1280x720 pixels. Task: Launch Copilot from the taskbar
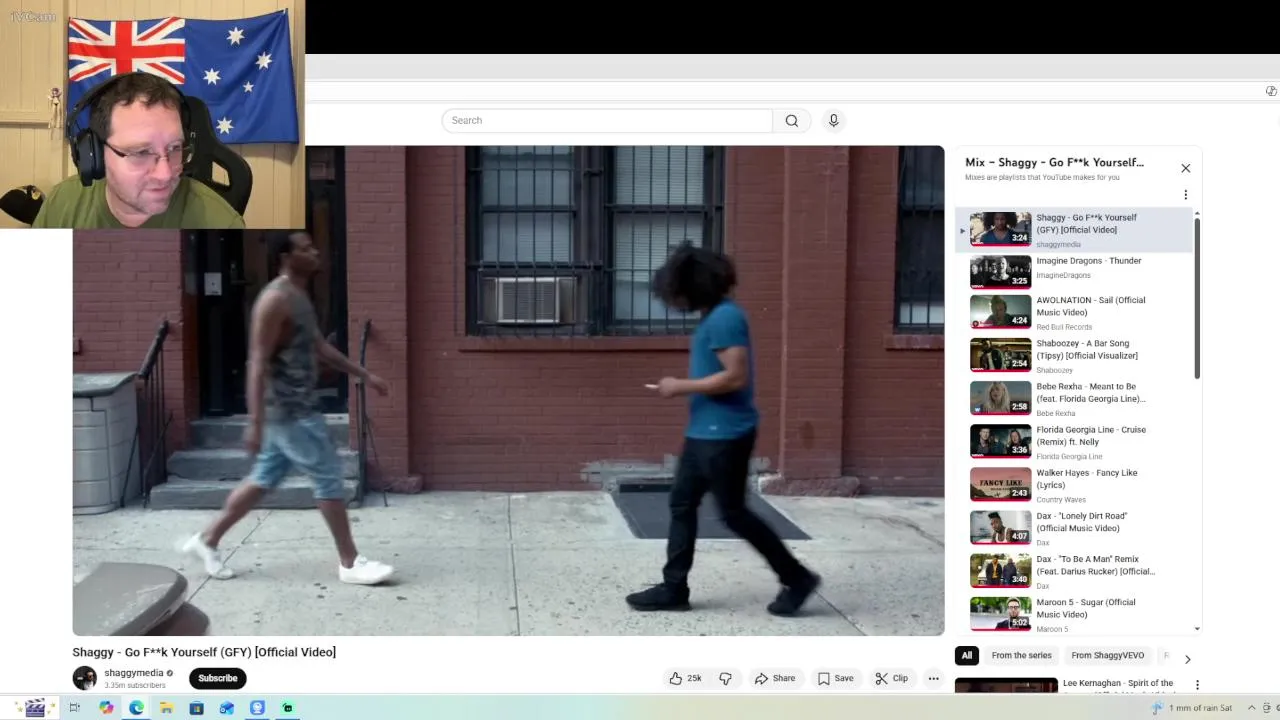(x=106, y=708)
